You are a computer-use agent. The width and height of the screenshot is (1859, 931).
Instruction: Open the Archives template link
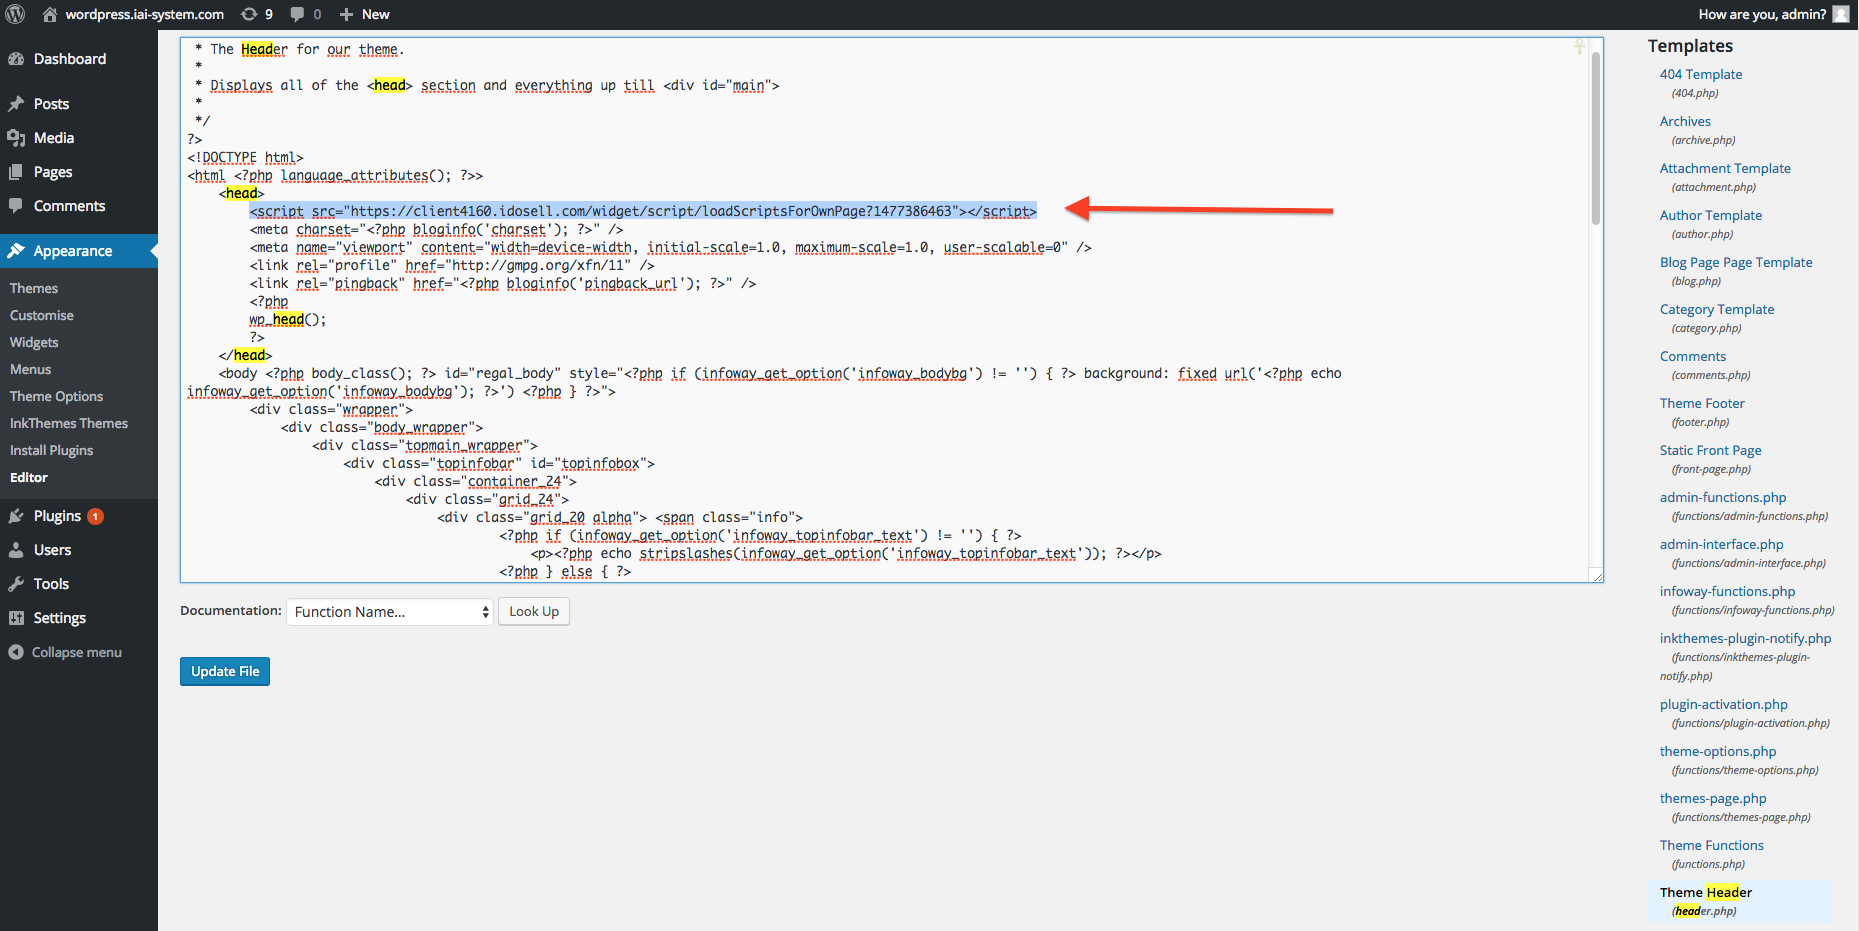click(1685, 121)
